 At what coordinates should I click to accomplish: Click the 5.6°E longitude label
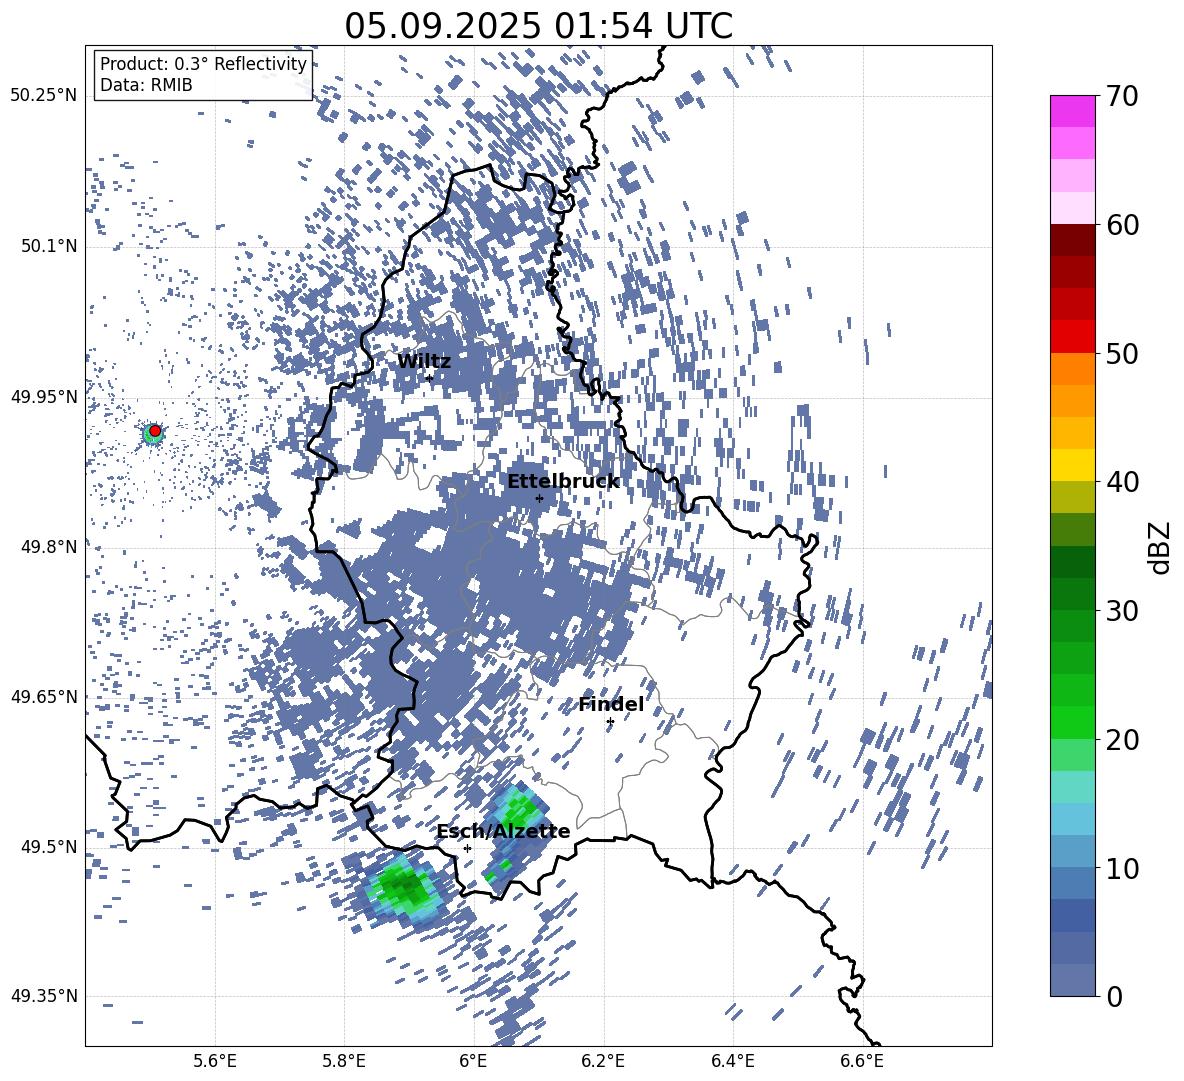click(215, 1061)
